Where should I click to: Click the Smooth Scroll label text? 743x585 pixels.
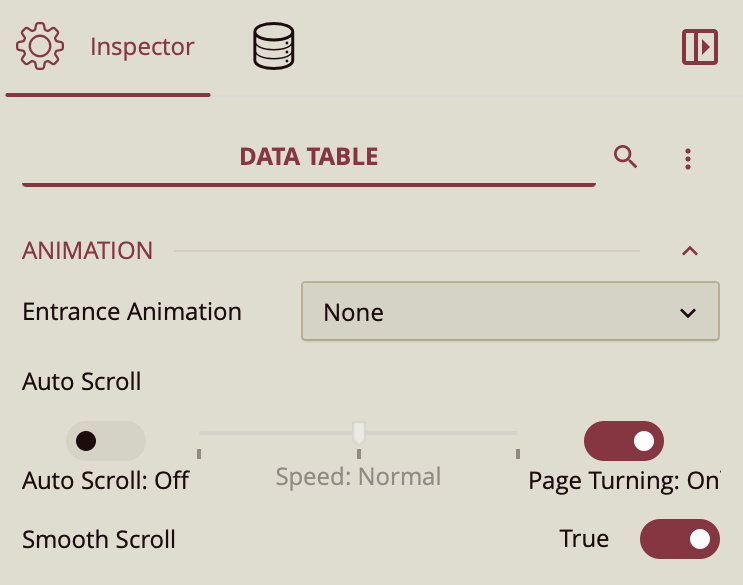click(99, 540)
